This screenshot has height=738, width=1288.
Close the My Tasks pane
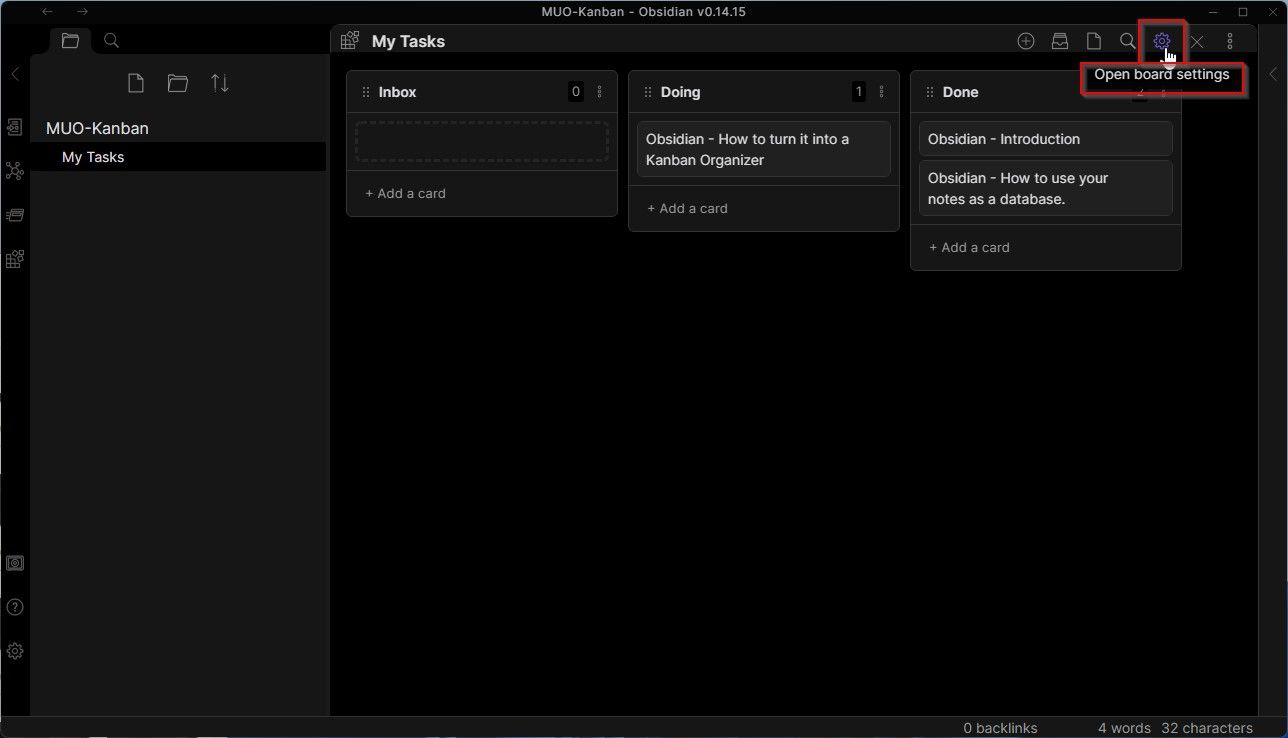click(1197, 42)
